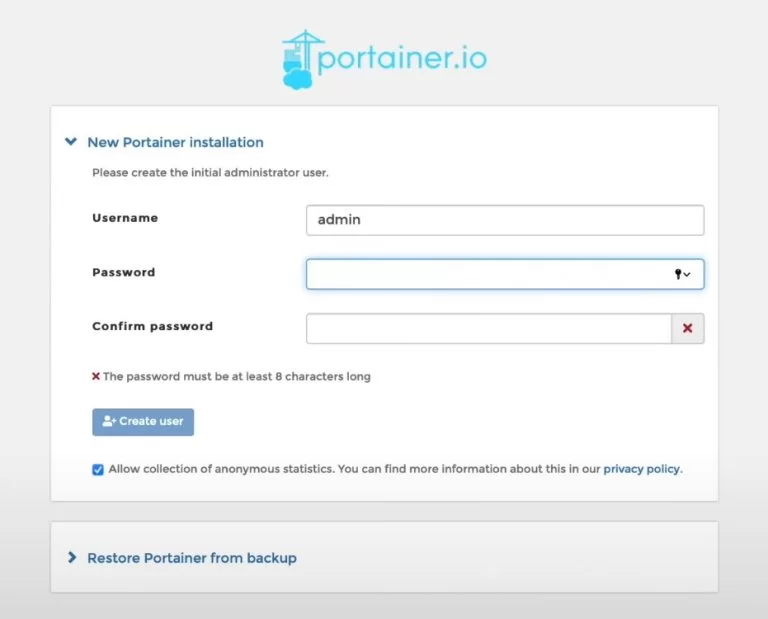Select the Confirm password input field
The width and height of the screenshot is (768, 619).
click(x=488, y=328)
